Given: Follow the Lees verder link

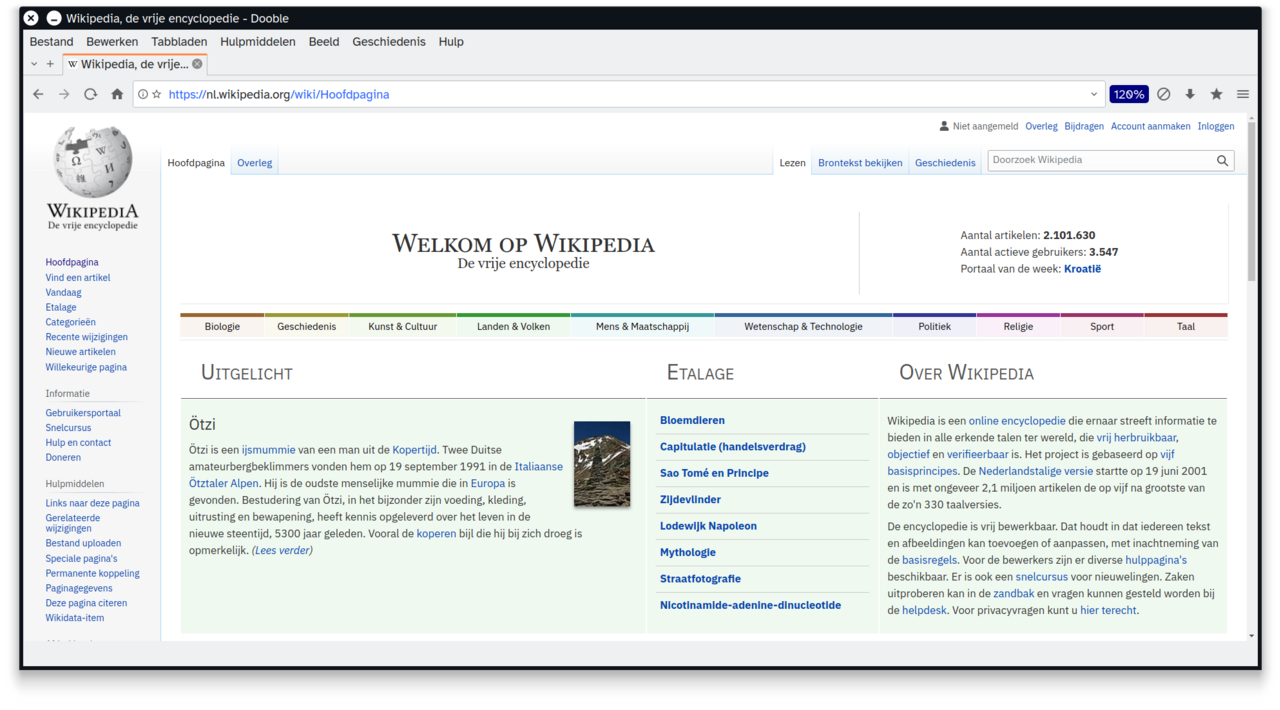Looking at the screenshot, I should tap(282, 550).
